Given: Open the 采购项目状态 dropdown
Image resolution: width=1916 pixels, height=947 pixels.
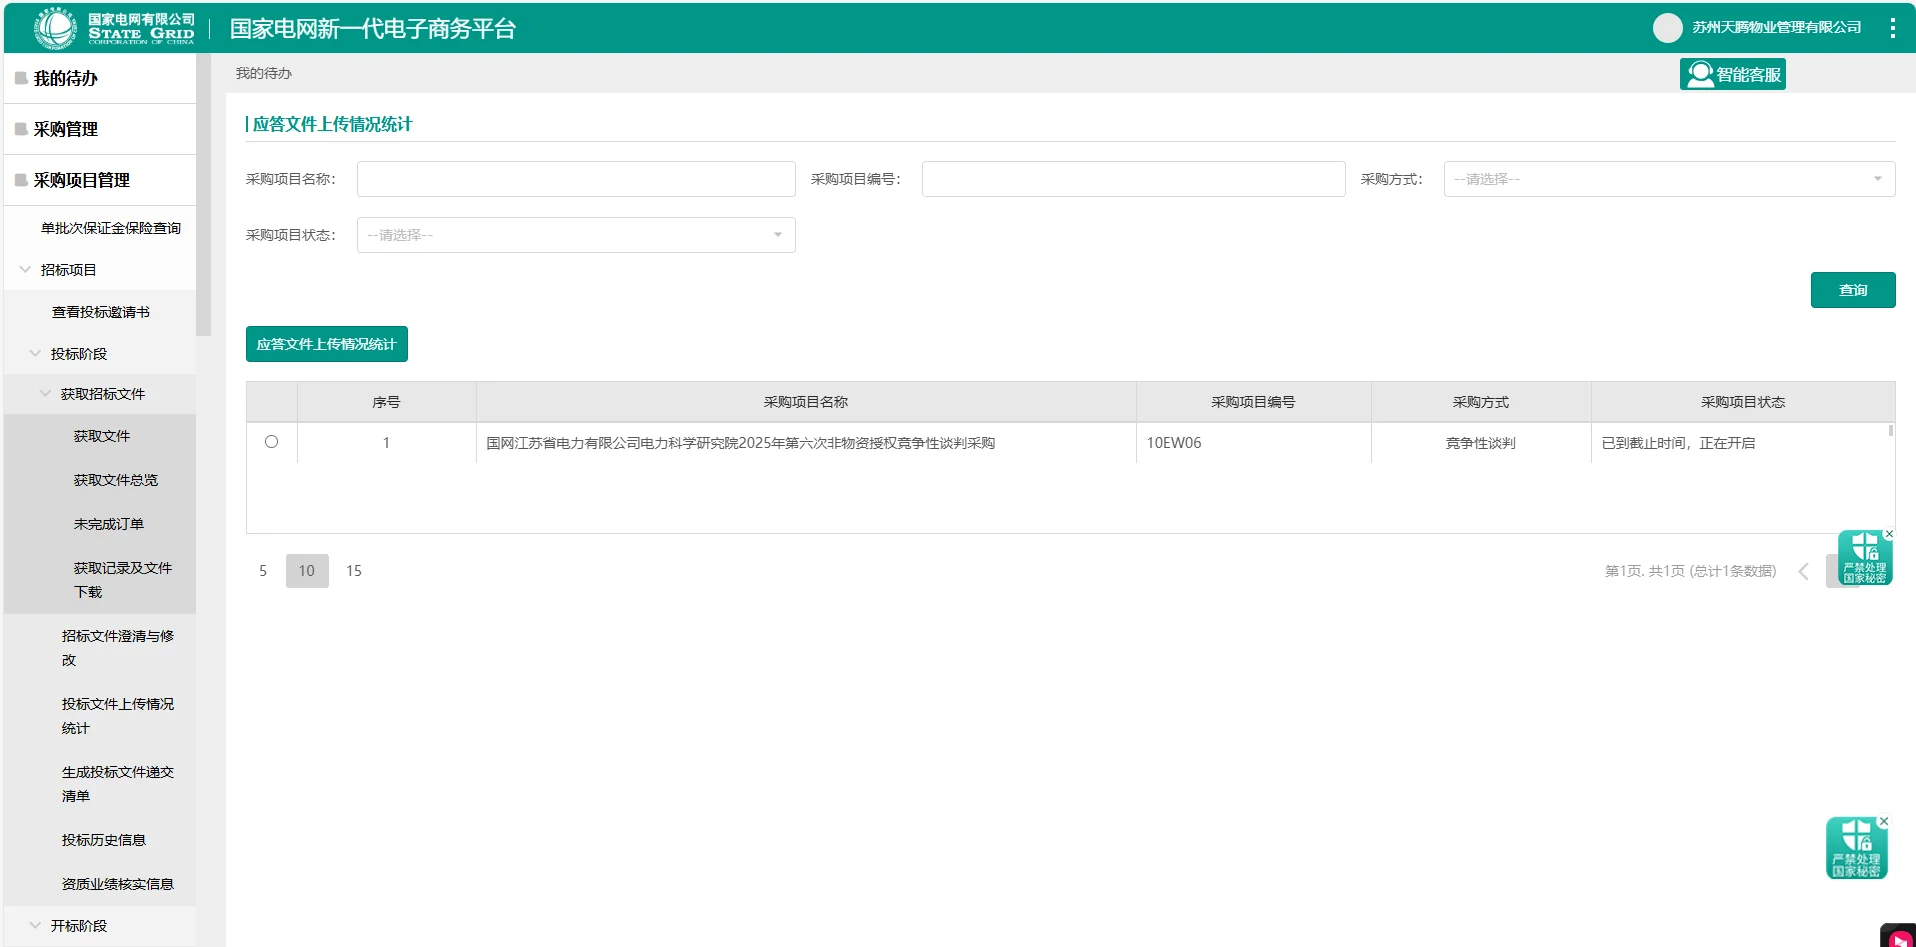Looking at the screenshot, I should [x=575, y=234].
